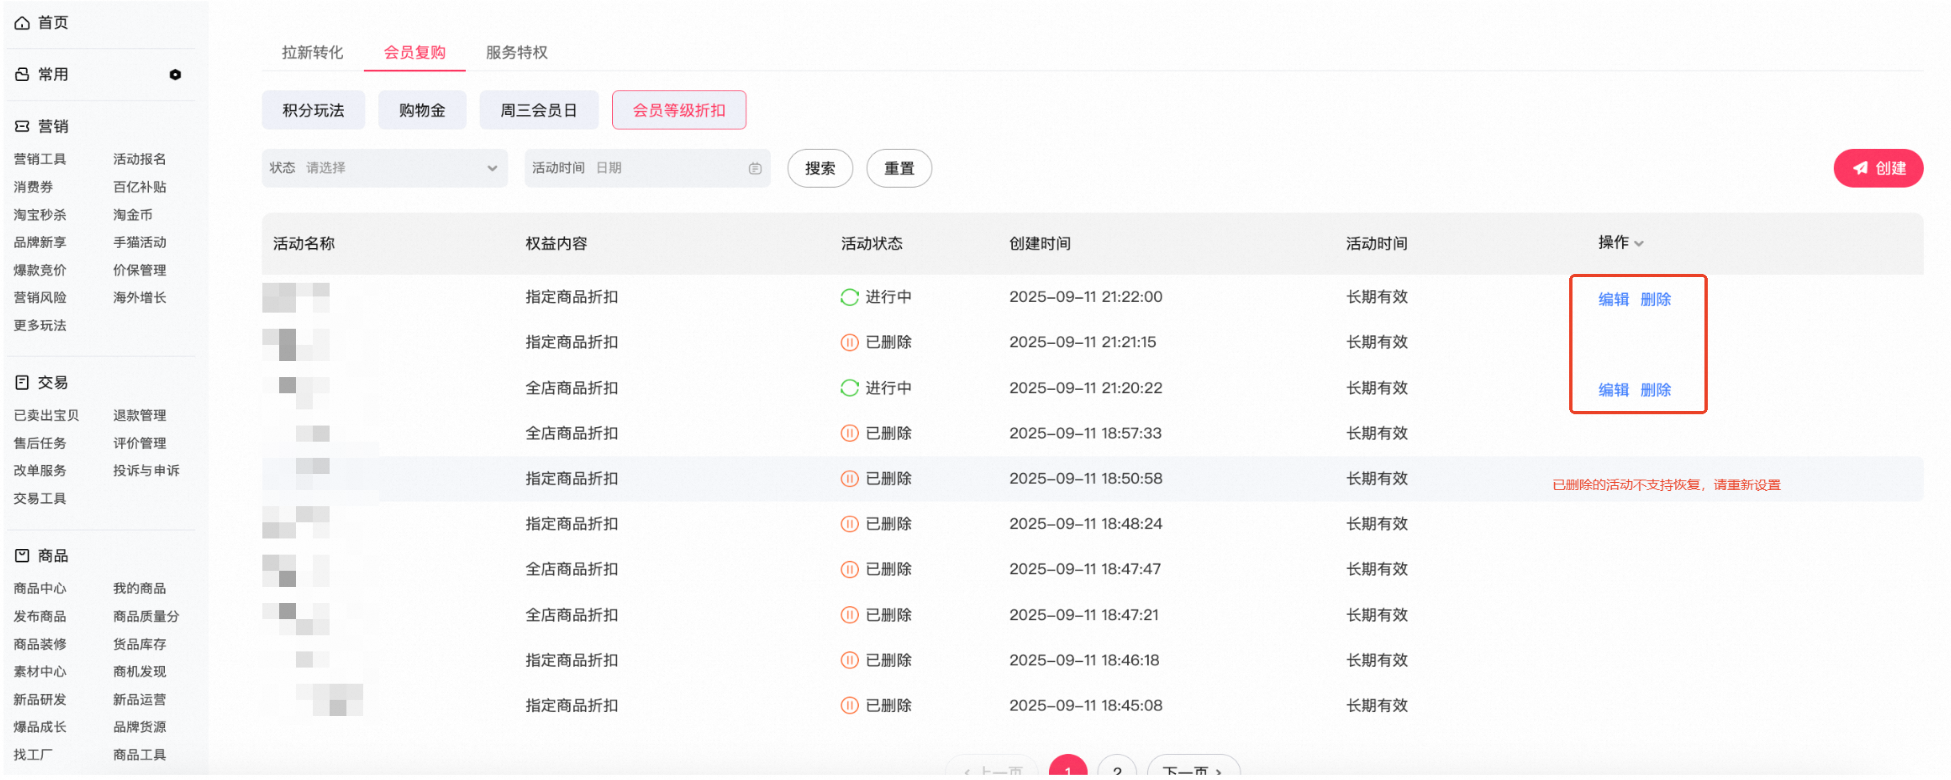Click 进行中 status icon for 21:20:22 row

(x=849, y=388)
